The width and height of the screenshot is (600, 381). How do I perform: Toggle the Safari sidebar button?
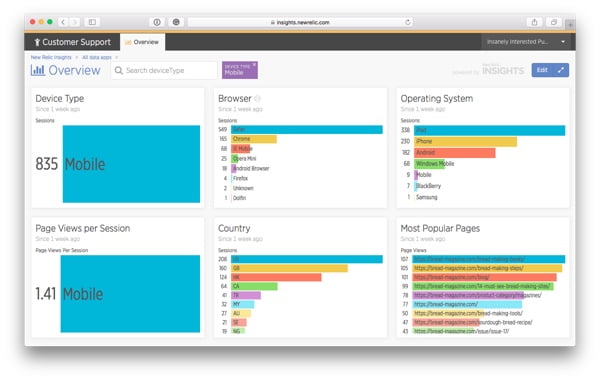92,22
